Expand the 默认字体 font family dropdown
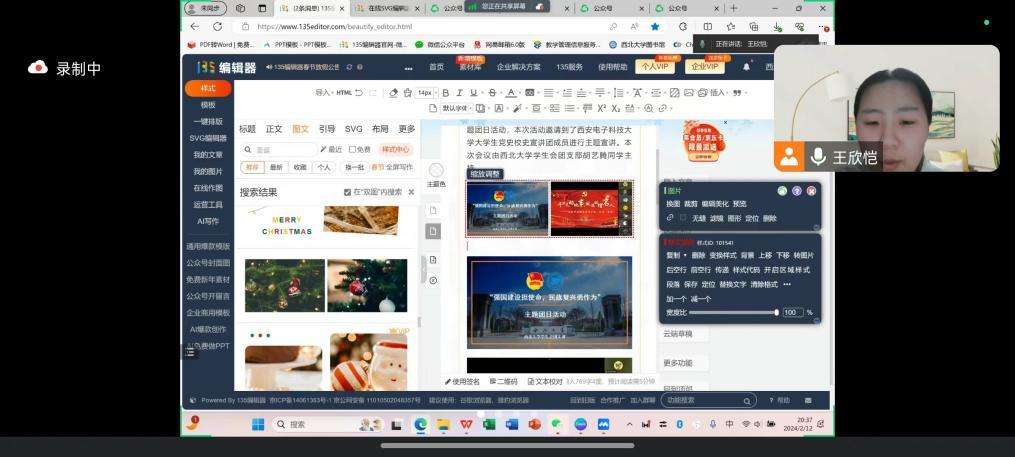1015x457 pixels. coord(459,108)
